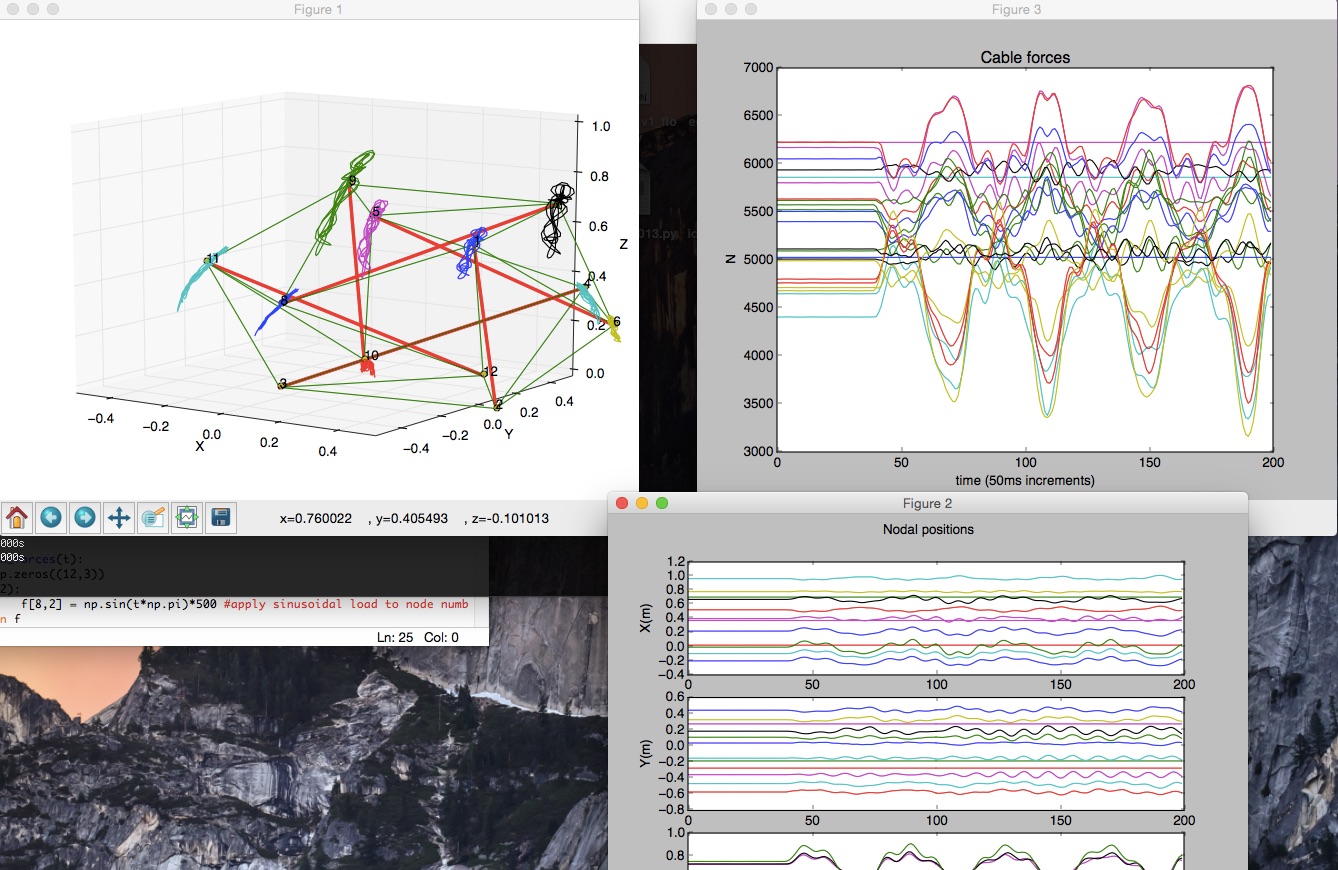Click the Figure 2 window title bar
The height and width of the screenshot is (870, 1338).
927,503
